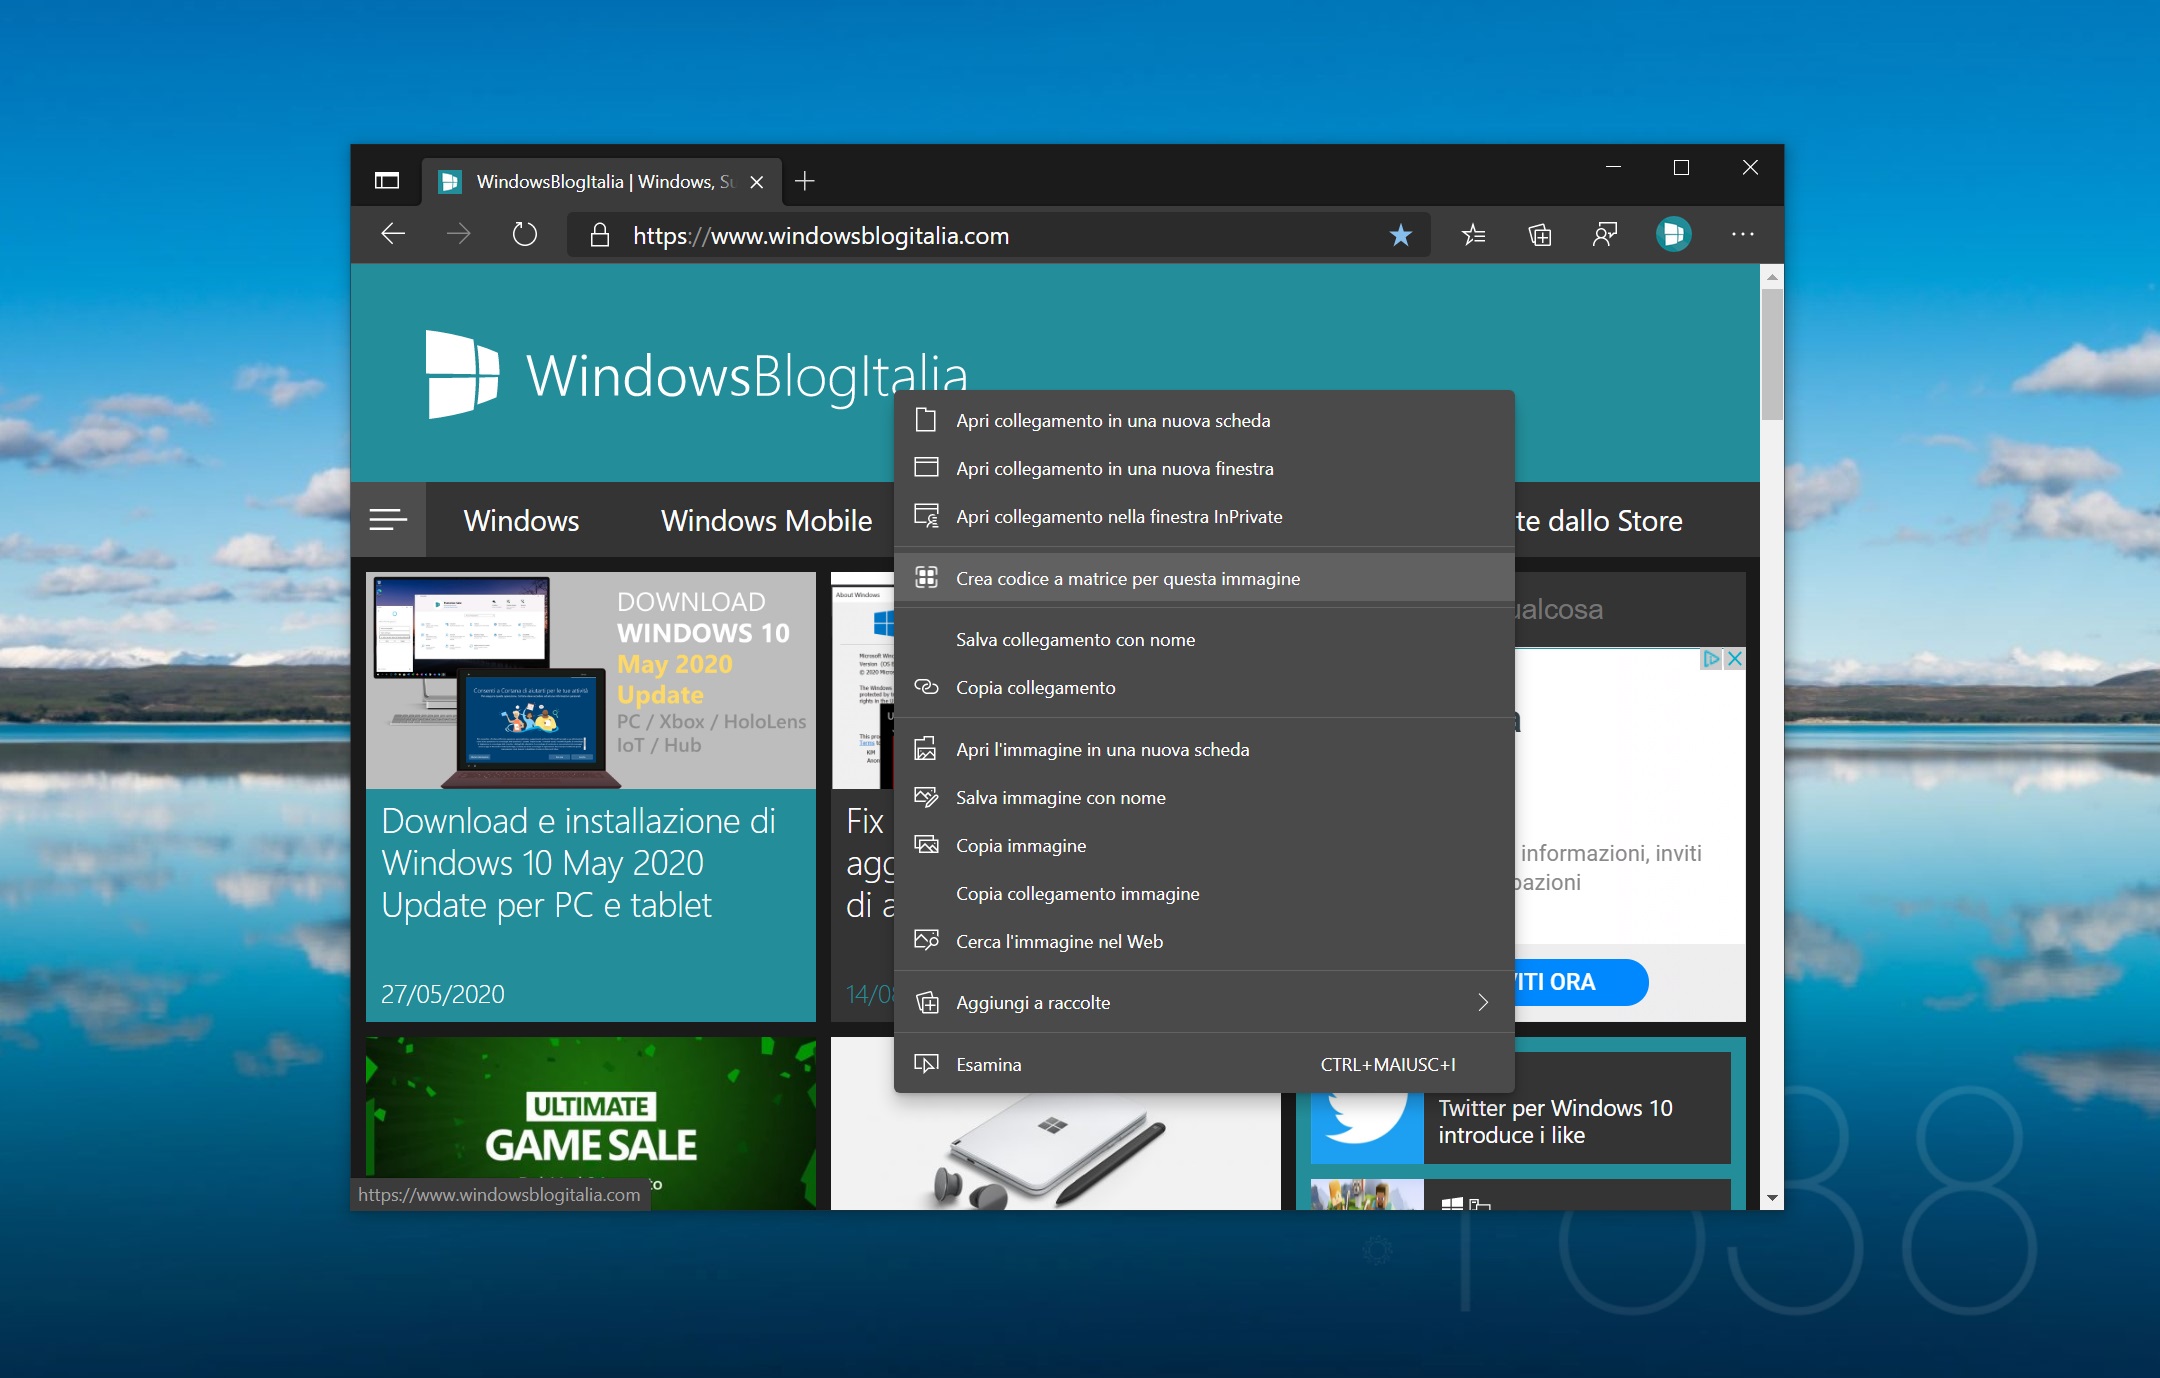Choose Esamina in context menu

pos(1204,1065)
